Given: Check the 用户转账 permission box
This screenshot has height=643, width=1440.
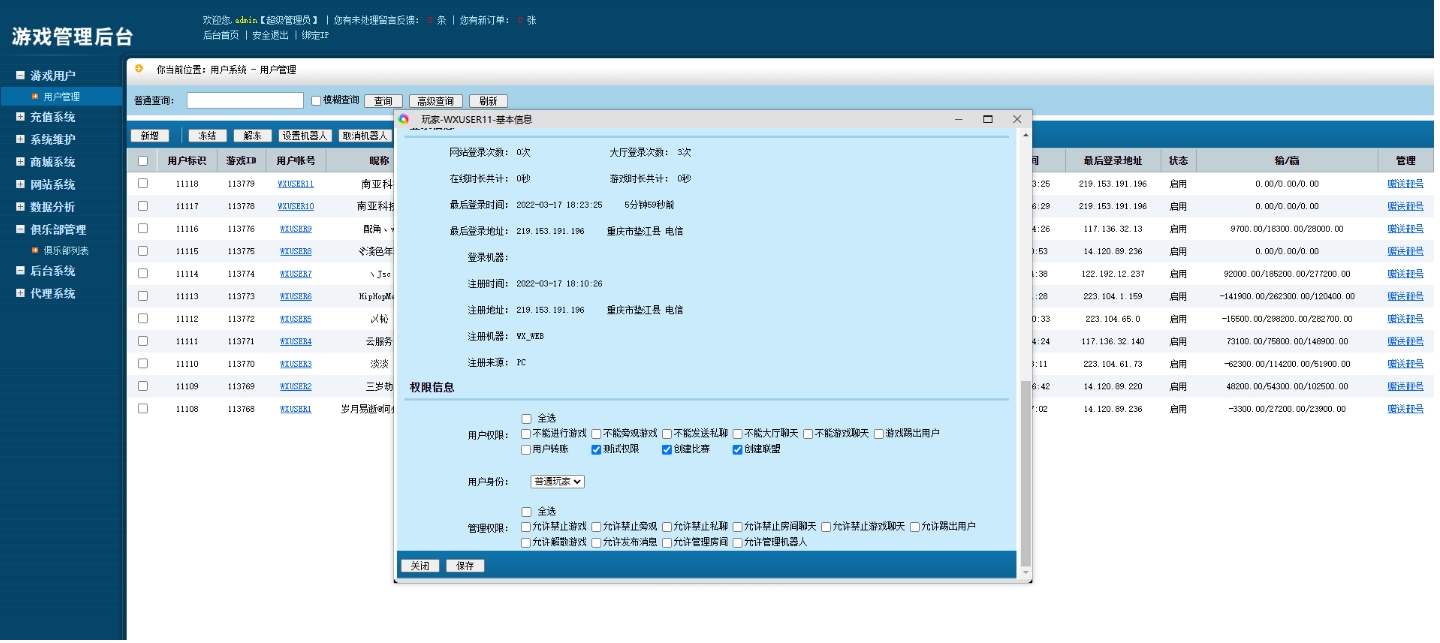Looking at the screenshot, I should (526, 450).
